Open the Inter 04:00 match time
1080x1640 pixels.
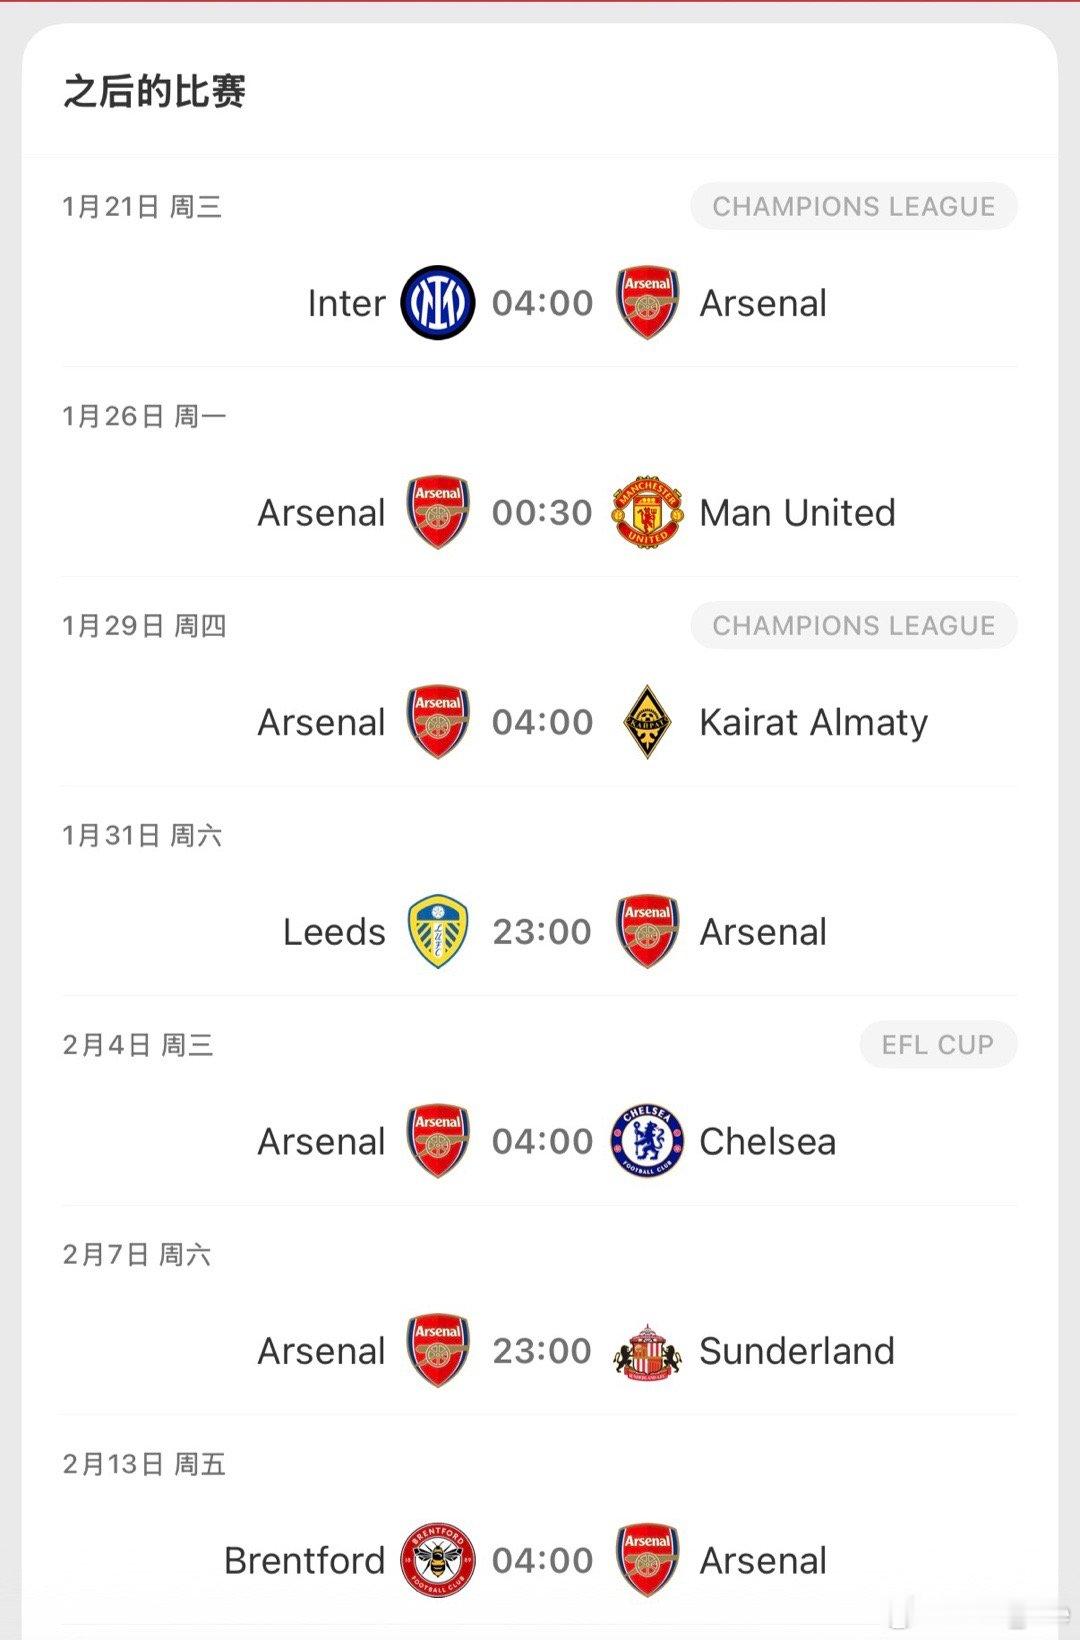[543, 303]
